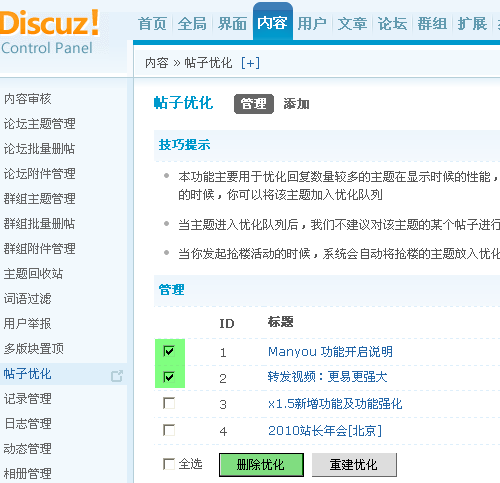Click the Discuz! logo
Screen dimensions: 500x483
tap(49, 32)
